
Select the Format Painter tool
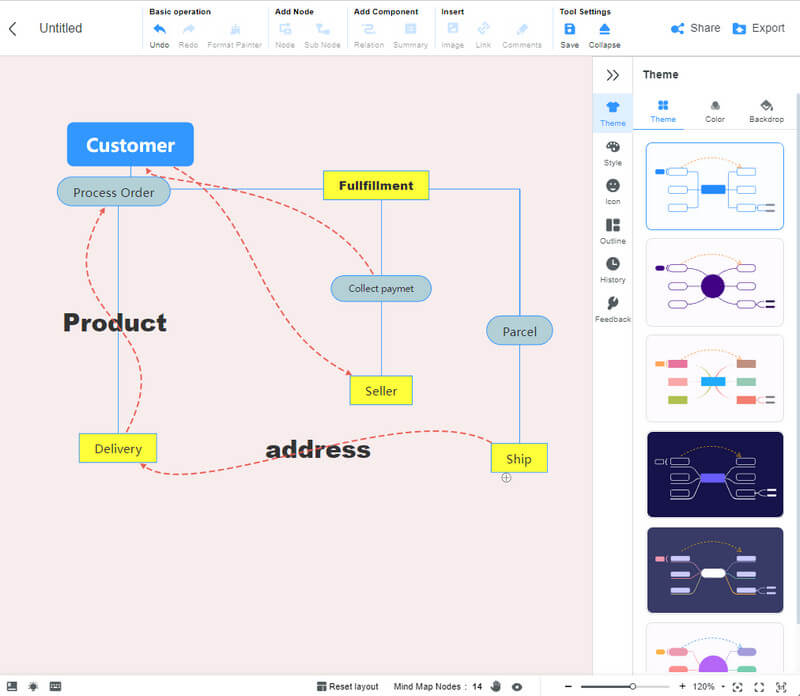tap(234, 32)
